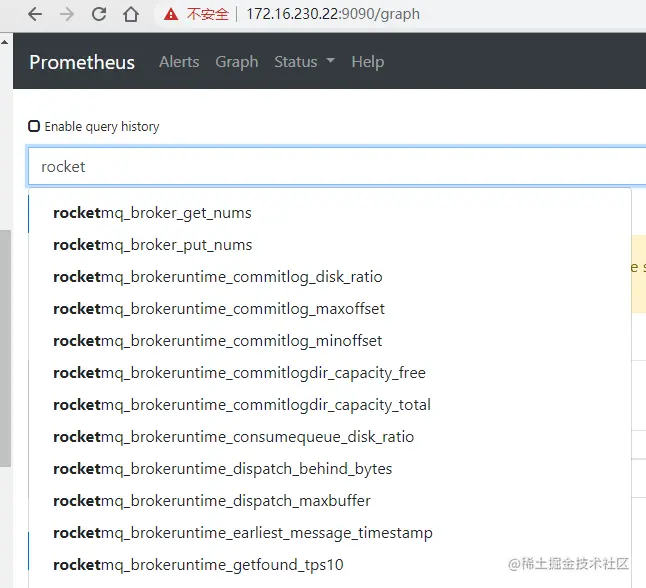Focus the expression input containing rocket
Screen dimensions: 646x588
(337, 166)
